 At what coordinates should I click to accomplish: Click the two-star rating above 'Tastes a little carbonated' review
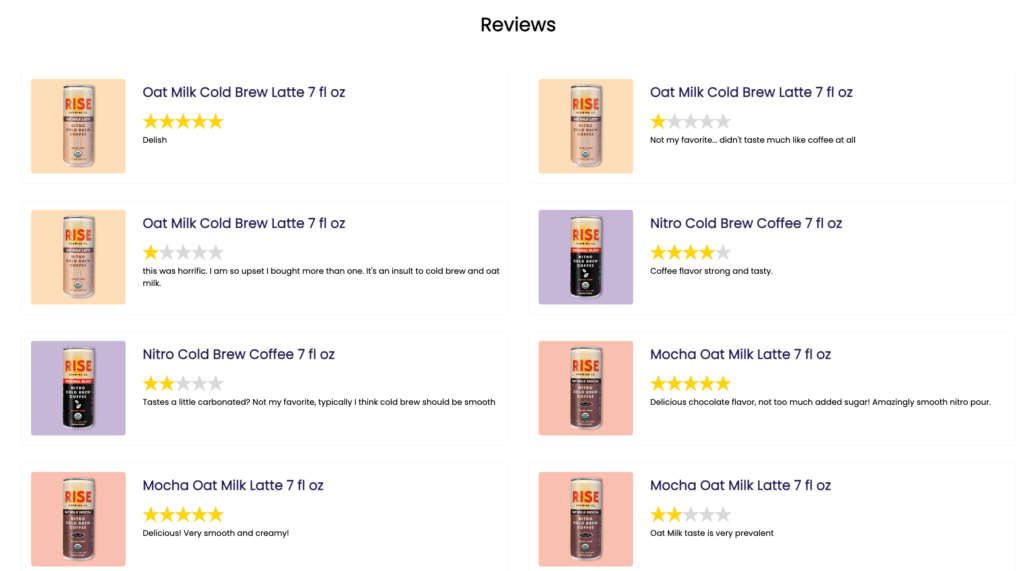pyautogui.click(x=183, y=384)
